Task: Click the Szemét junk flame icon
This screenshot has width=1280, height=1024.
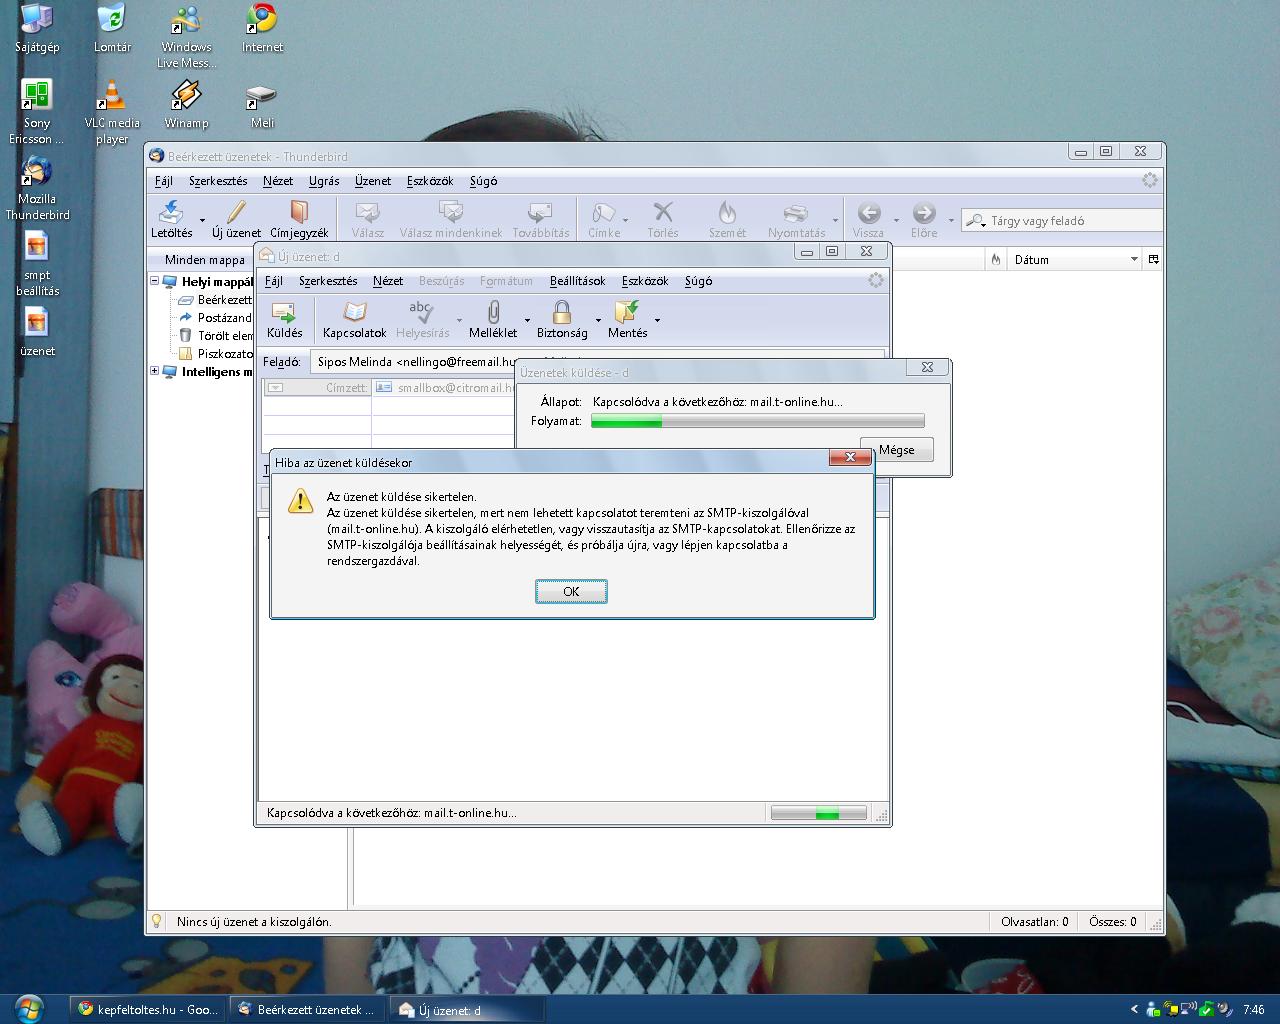Action: (x=727, y=212)
